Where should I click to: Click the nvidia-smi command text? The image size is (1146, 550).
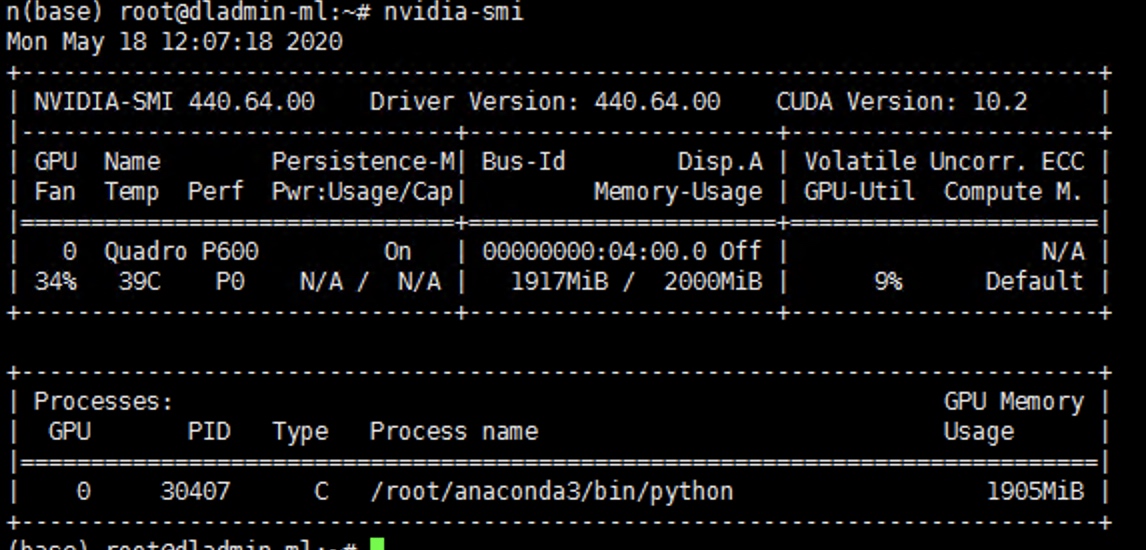(x=453, y=12)
